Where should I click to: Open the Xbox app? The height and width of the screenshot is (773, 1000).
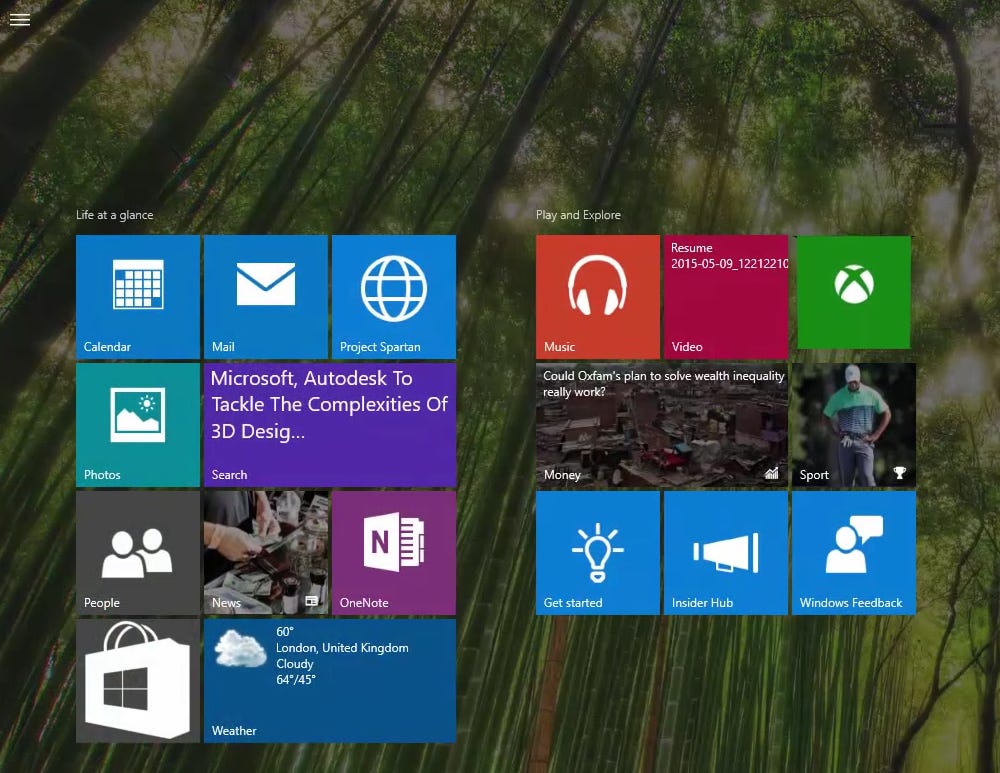coord(853,292)
